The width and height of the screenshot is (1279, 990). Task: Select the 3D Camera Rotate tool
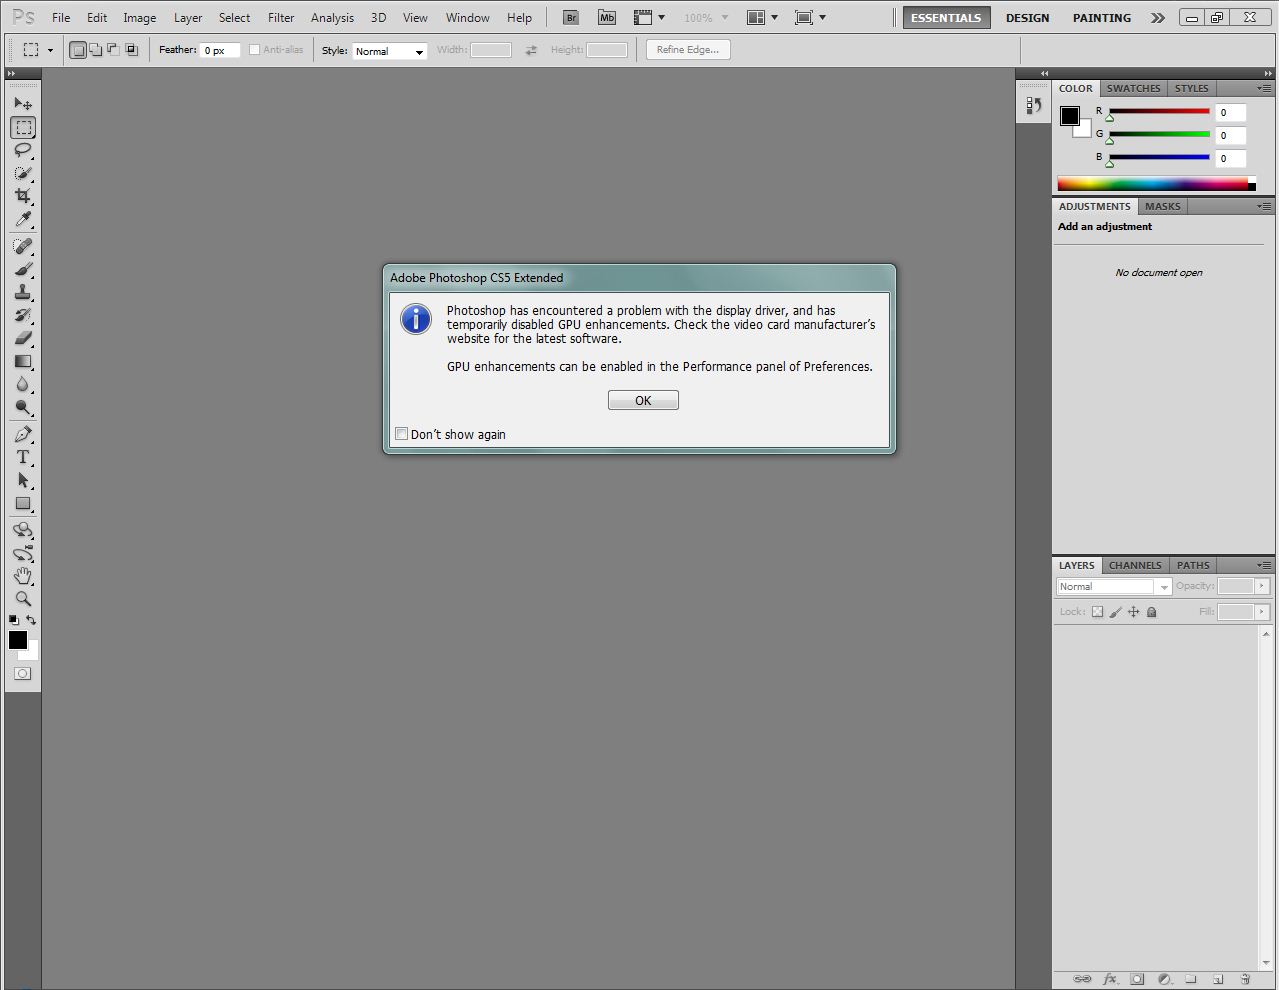23,553
